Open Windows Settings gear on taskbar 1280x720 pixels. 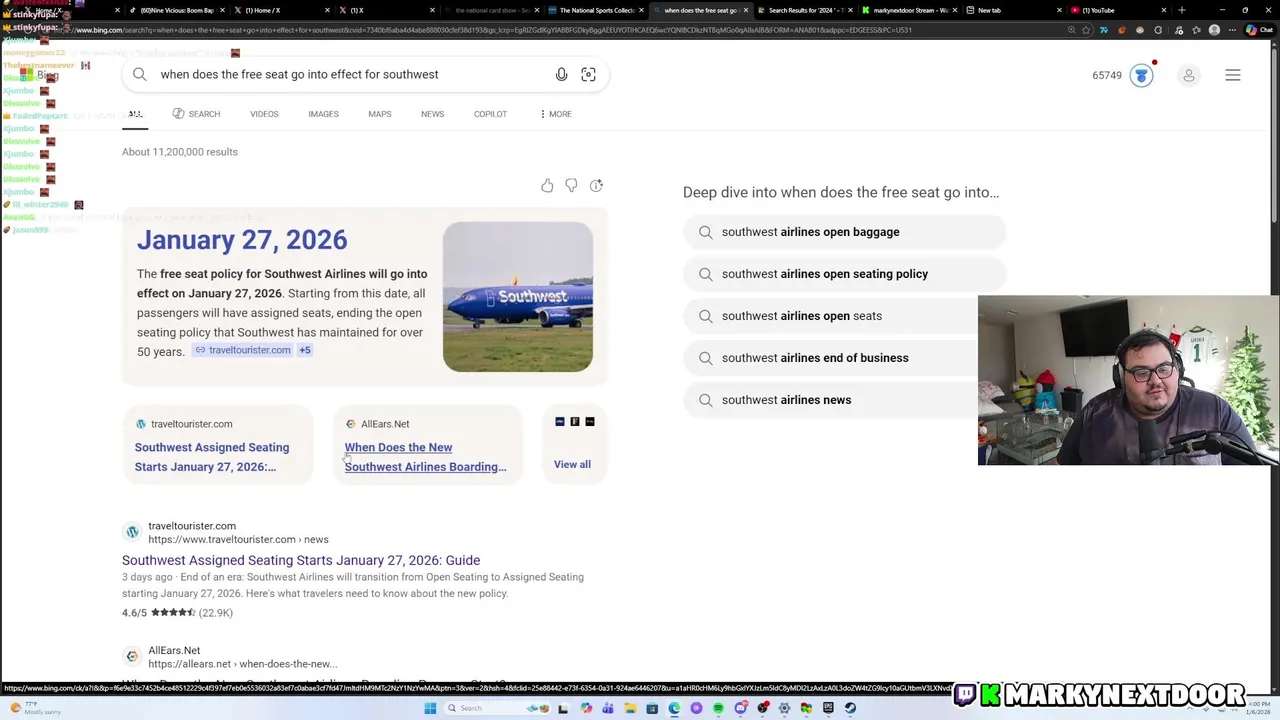784,708
